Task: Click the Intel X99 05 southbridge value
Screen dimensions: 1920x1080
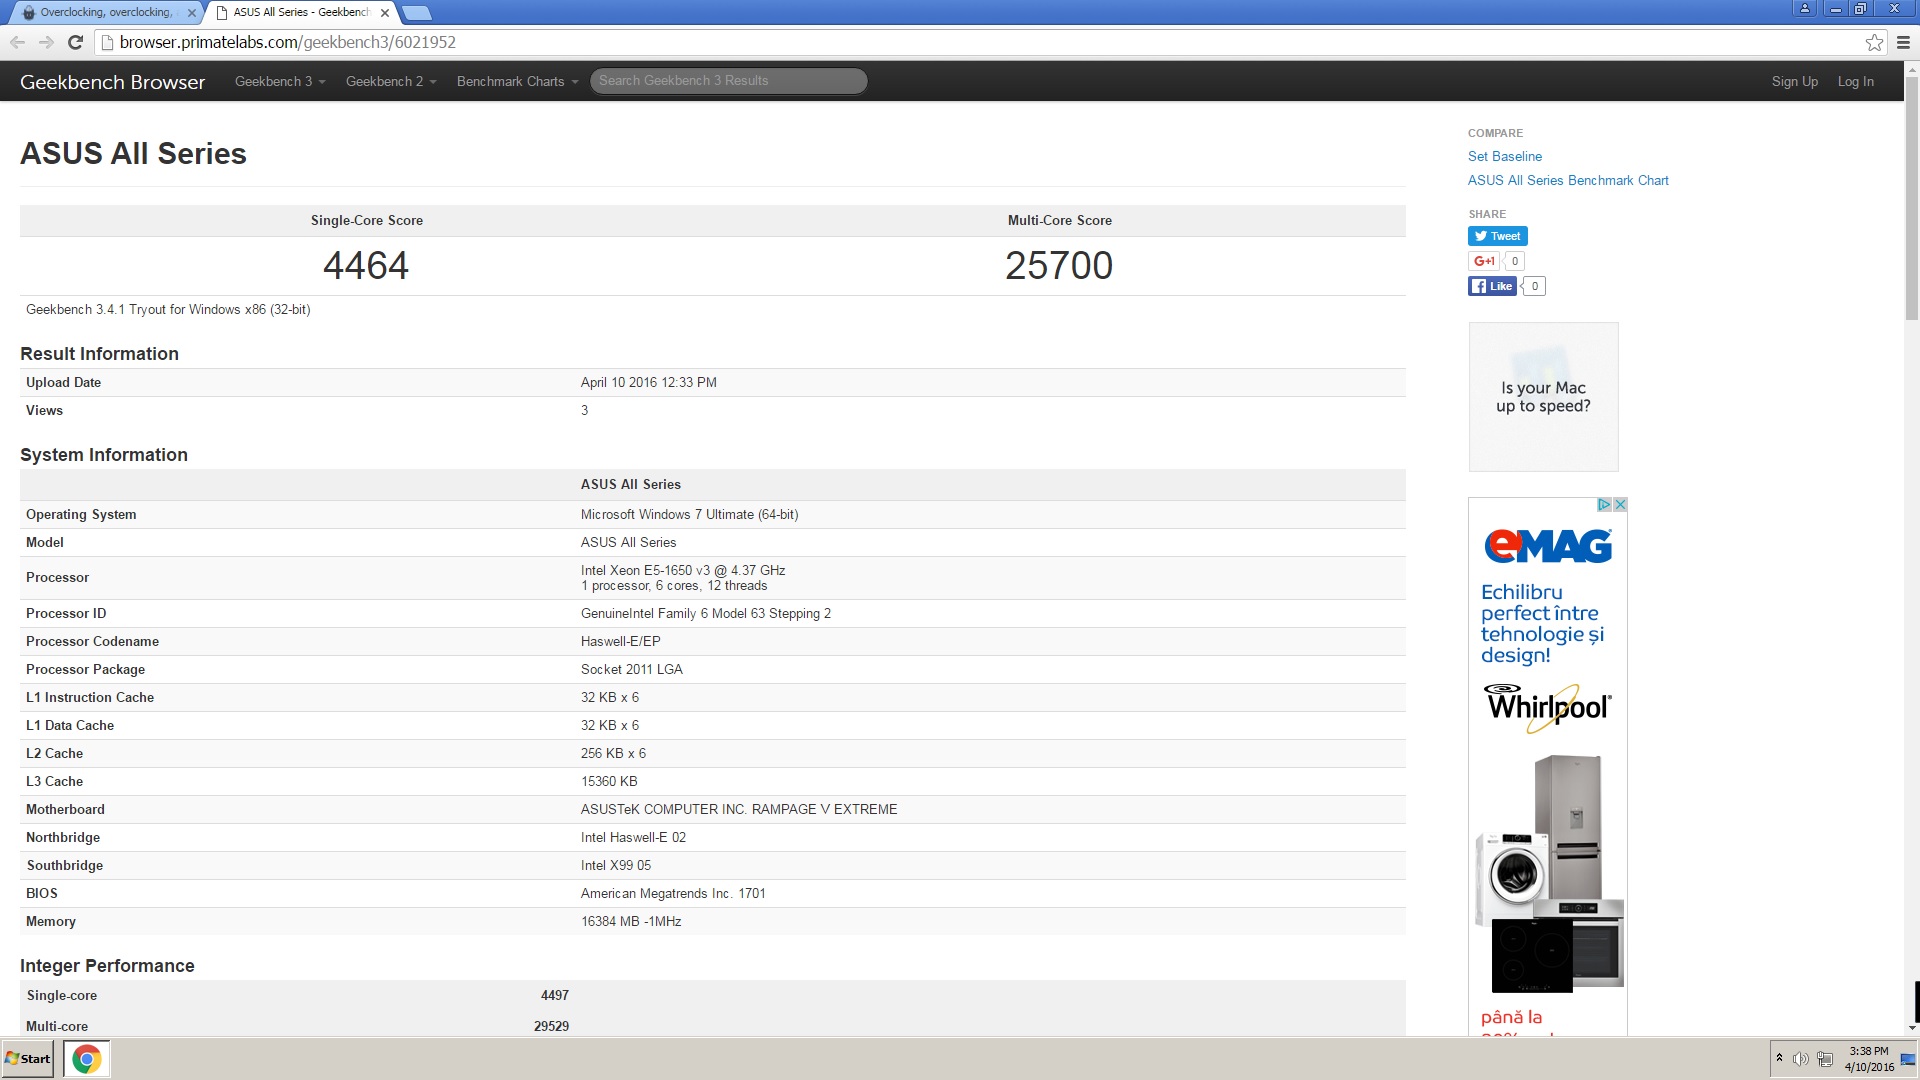Action: point(615,865)
